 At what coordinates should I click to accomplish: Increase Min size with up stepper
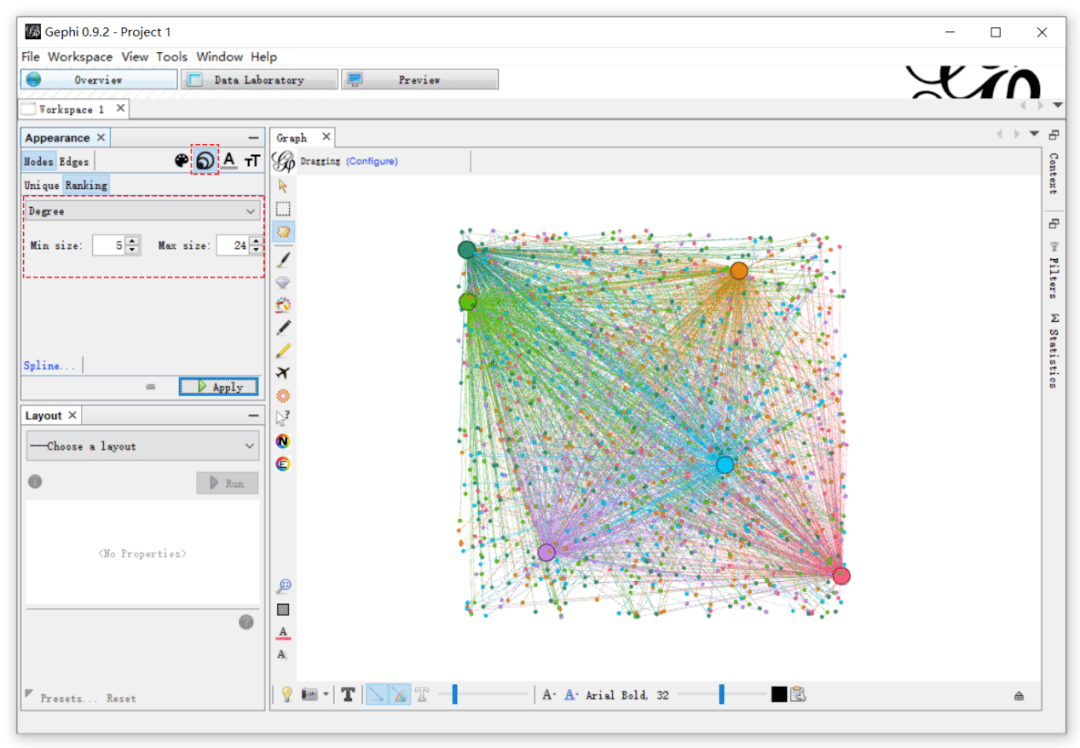[133, 240]
